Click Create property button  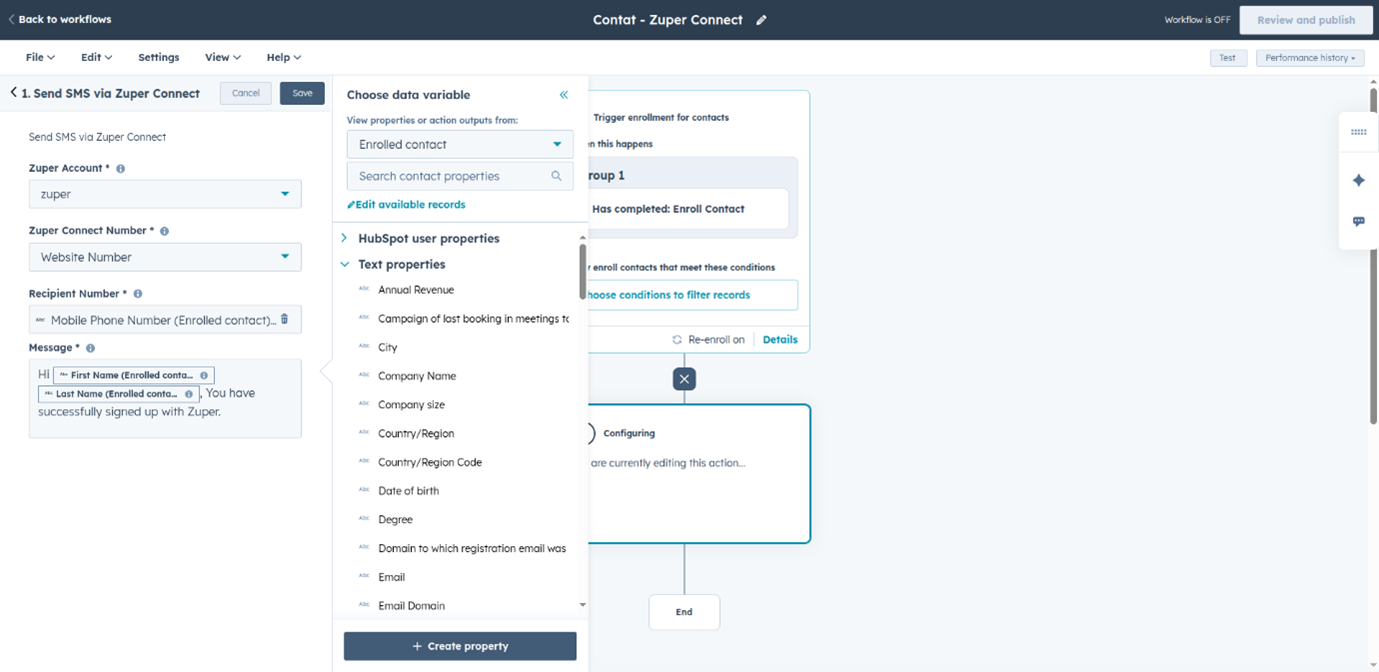[x=460, y=646]
